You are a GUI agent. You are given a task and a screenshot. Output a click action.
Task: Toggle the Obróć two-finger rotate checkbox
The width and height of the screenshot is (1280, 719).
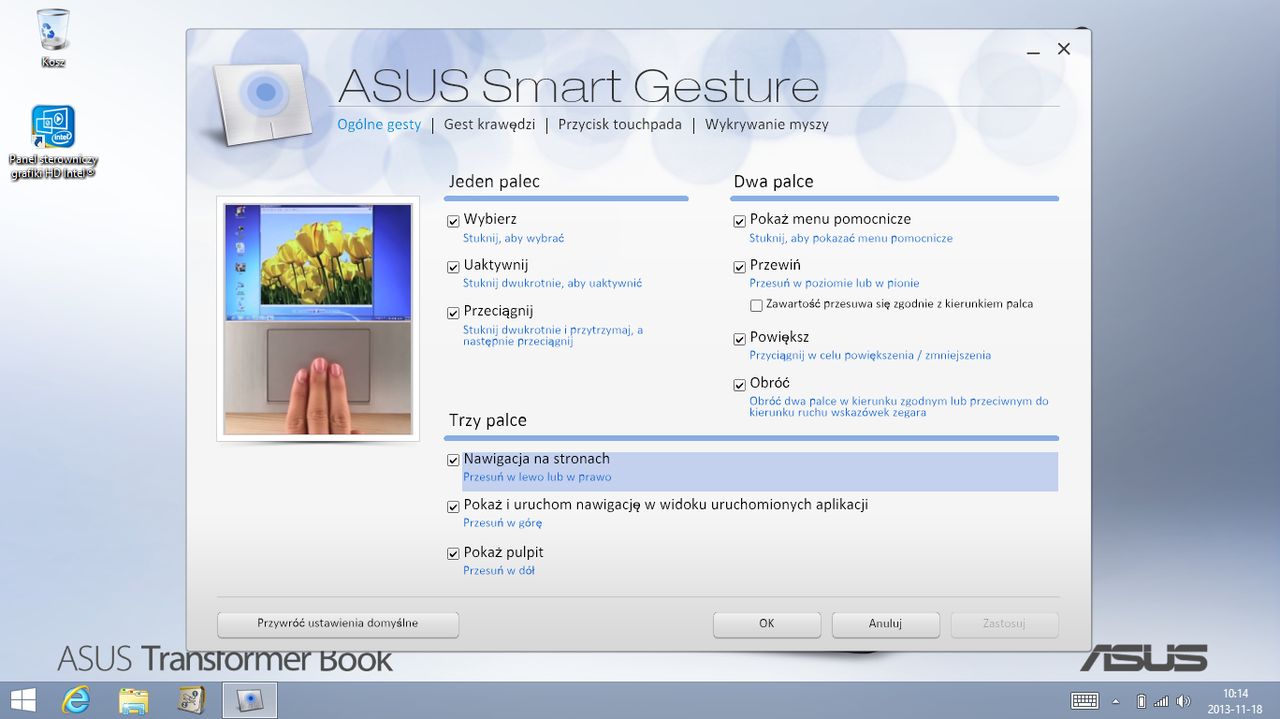[x=740, y=385]
